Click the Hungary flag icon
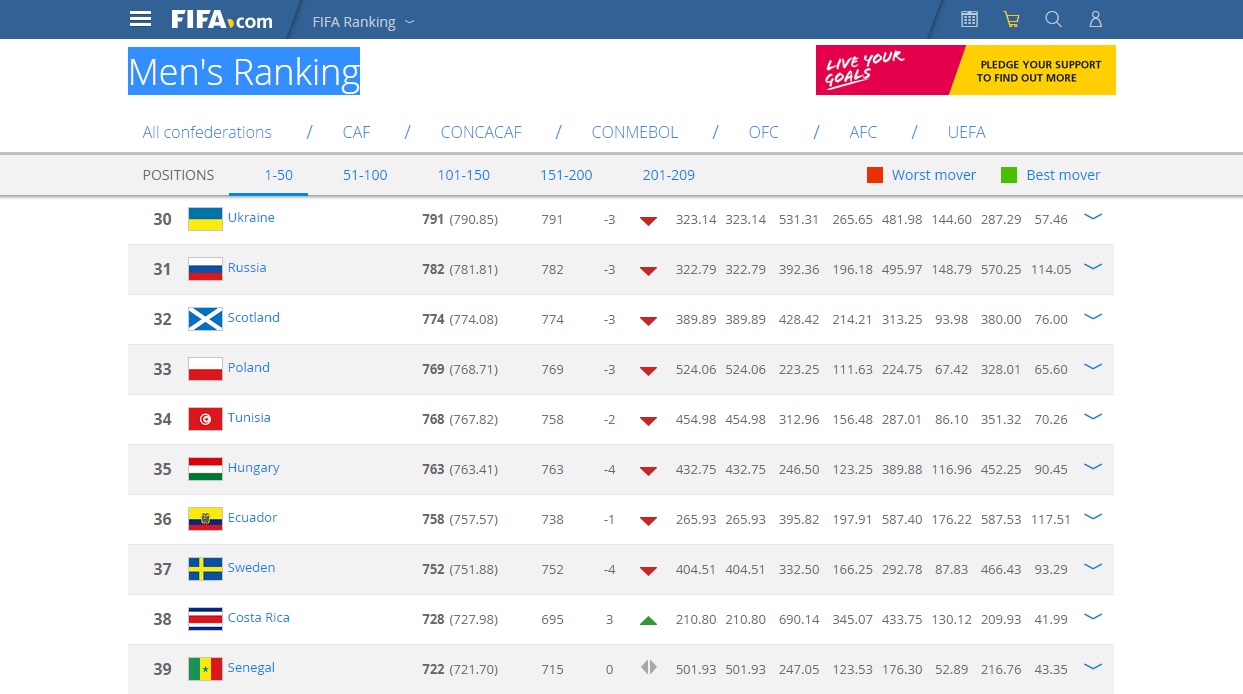Viewport: 1243px width, 694px height. [205, 469]
